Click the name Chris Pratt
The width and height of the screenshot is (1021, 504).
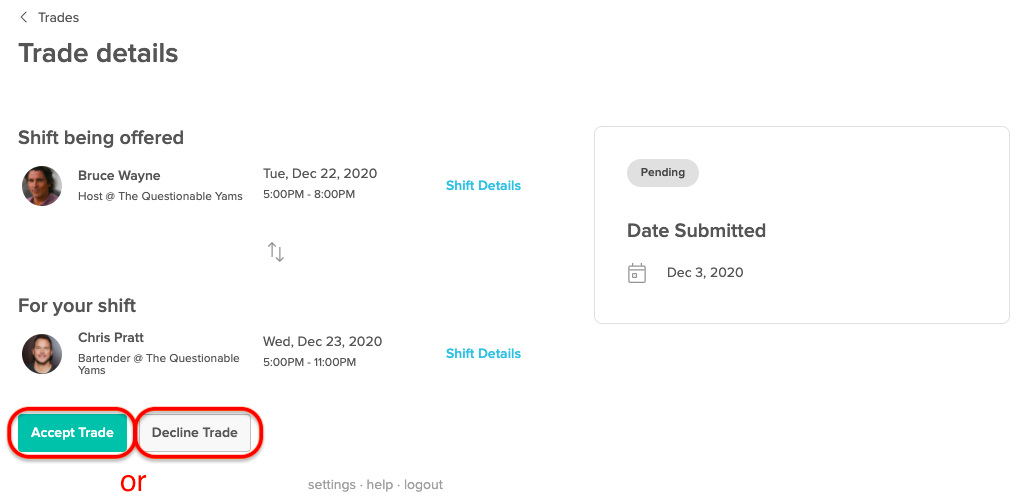111,337
